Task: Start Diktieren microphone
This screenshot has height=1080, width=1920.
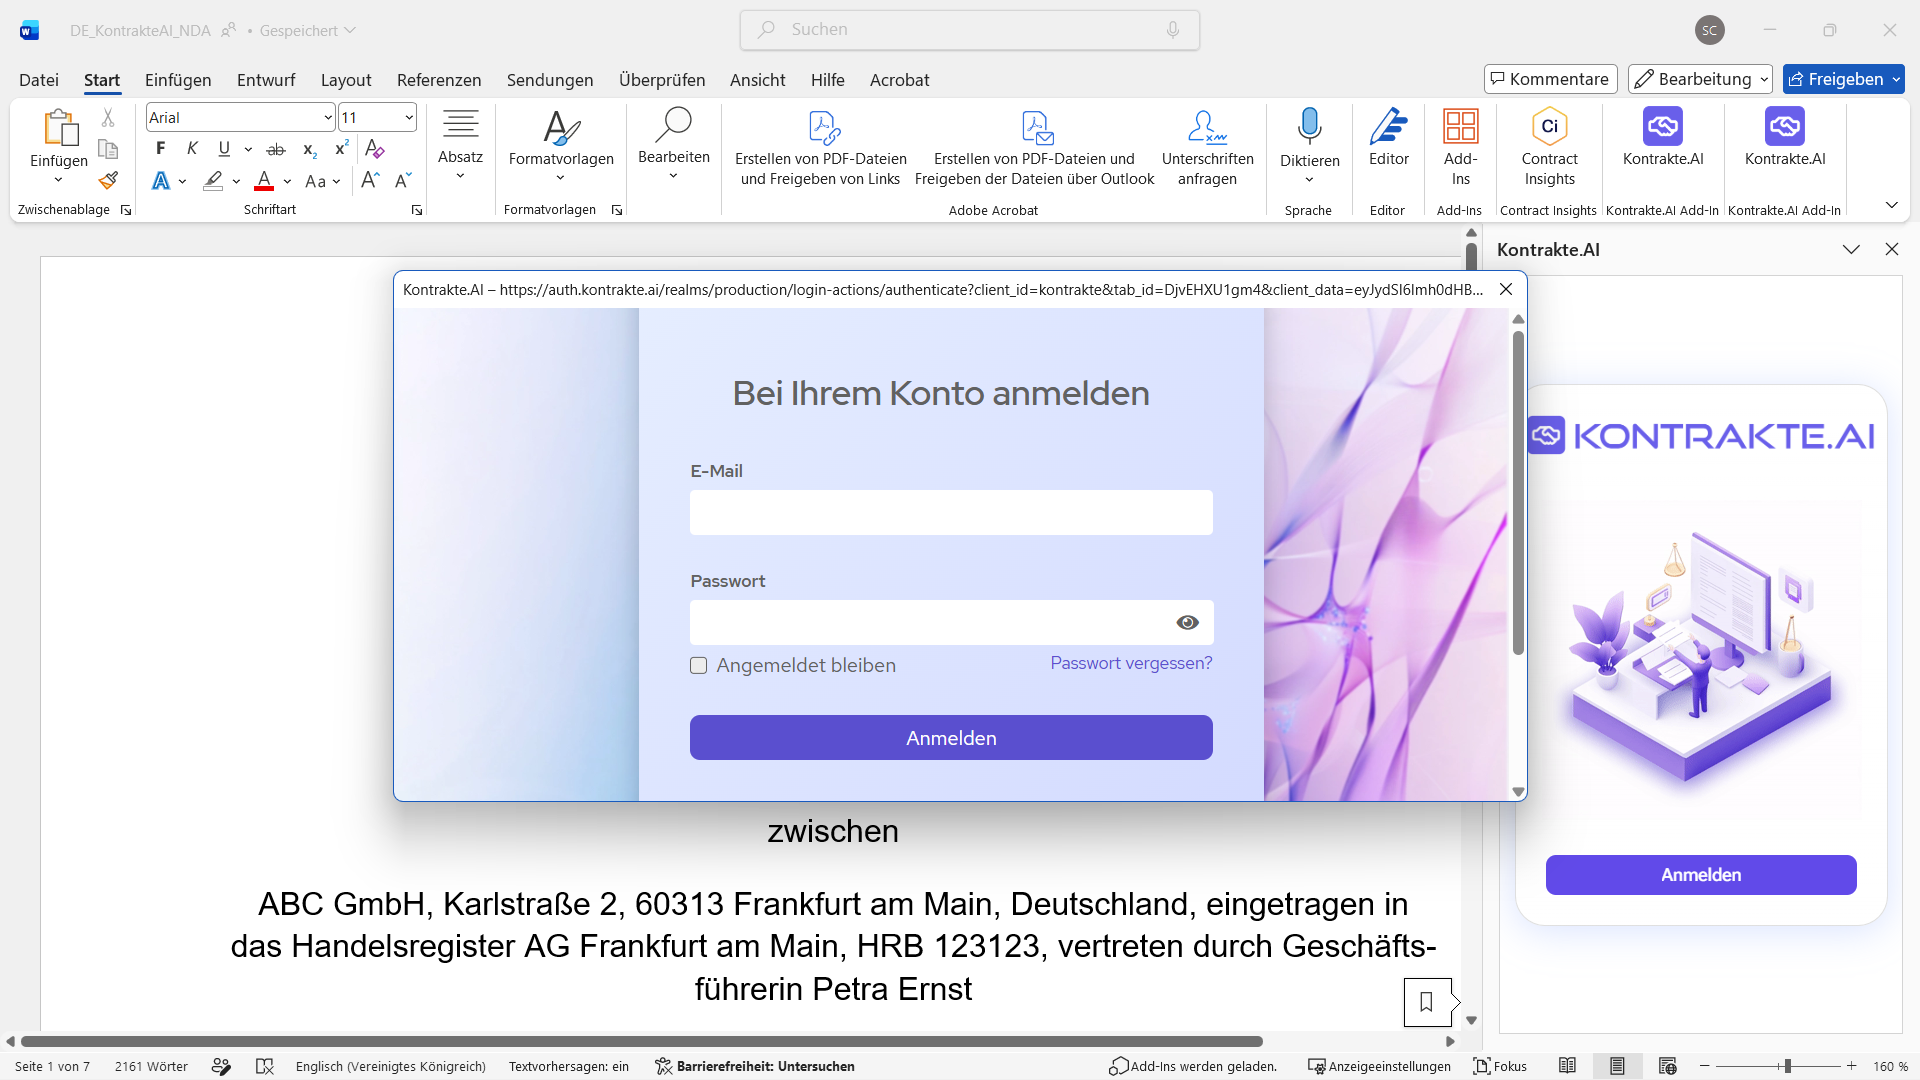Action: coord(1309,127)
